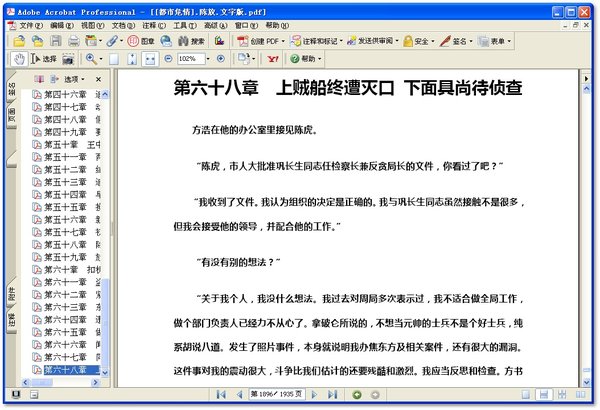Go to the first page

click(221, 394)
